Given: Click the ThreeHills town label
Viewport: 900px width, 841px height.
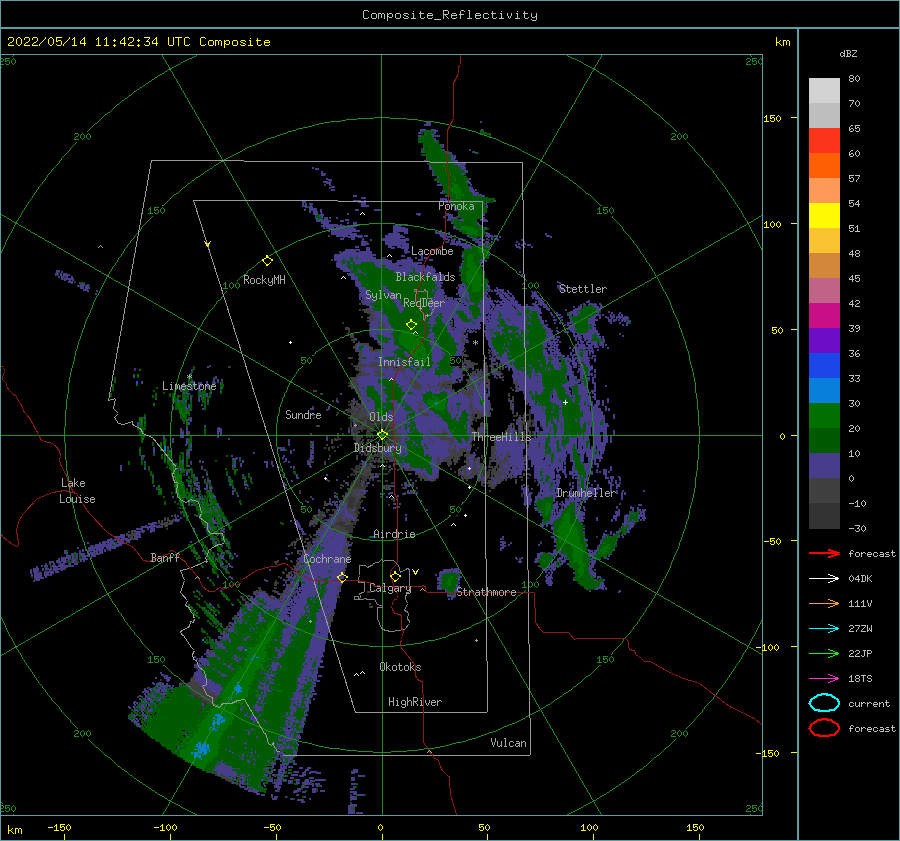Looking at the screenshot, I should point(501,437).
